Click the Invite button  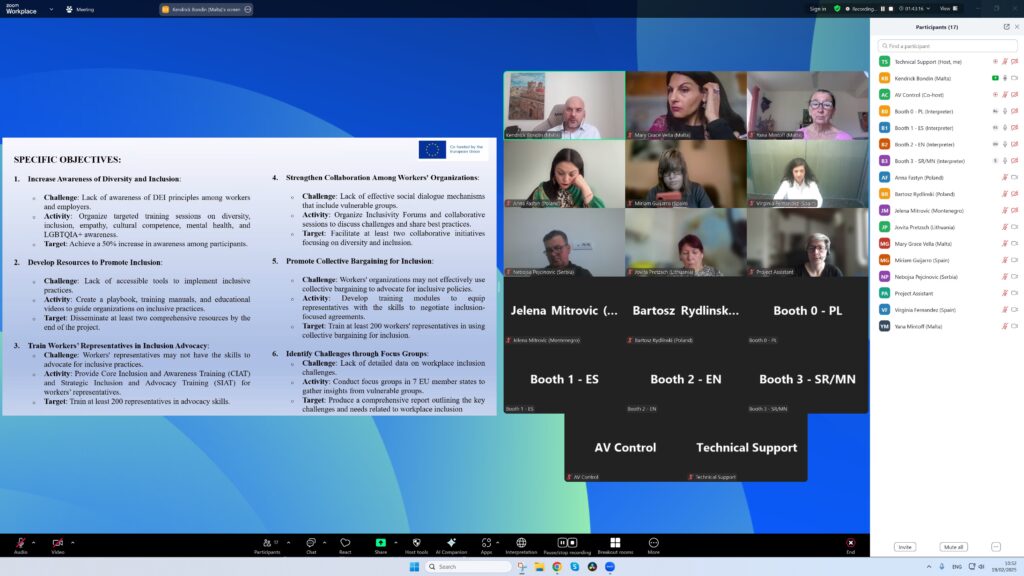904,547
